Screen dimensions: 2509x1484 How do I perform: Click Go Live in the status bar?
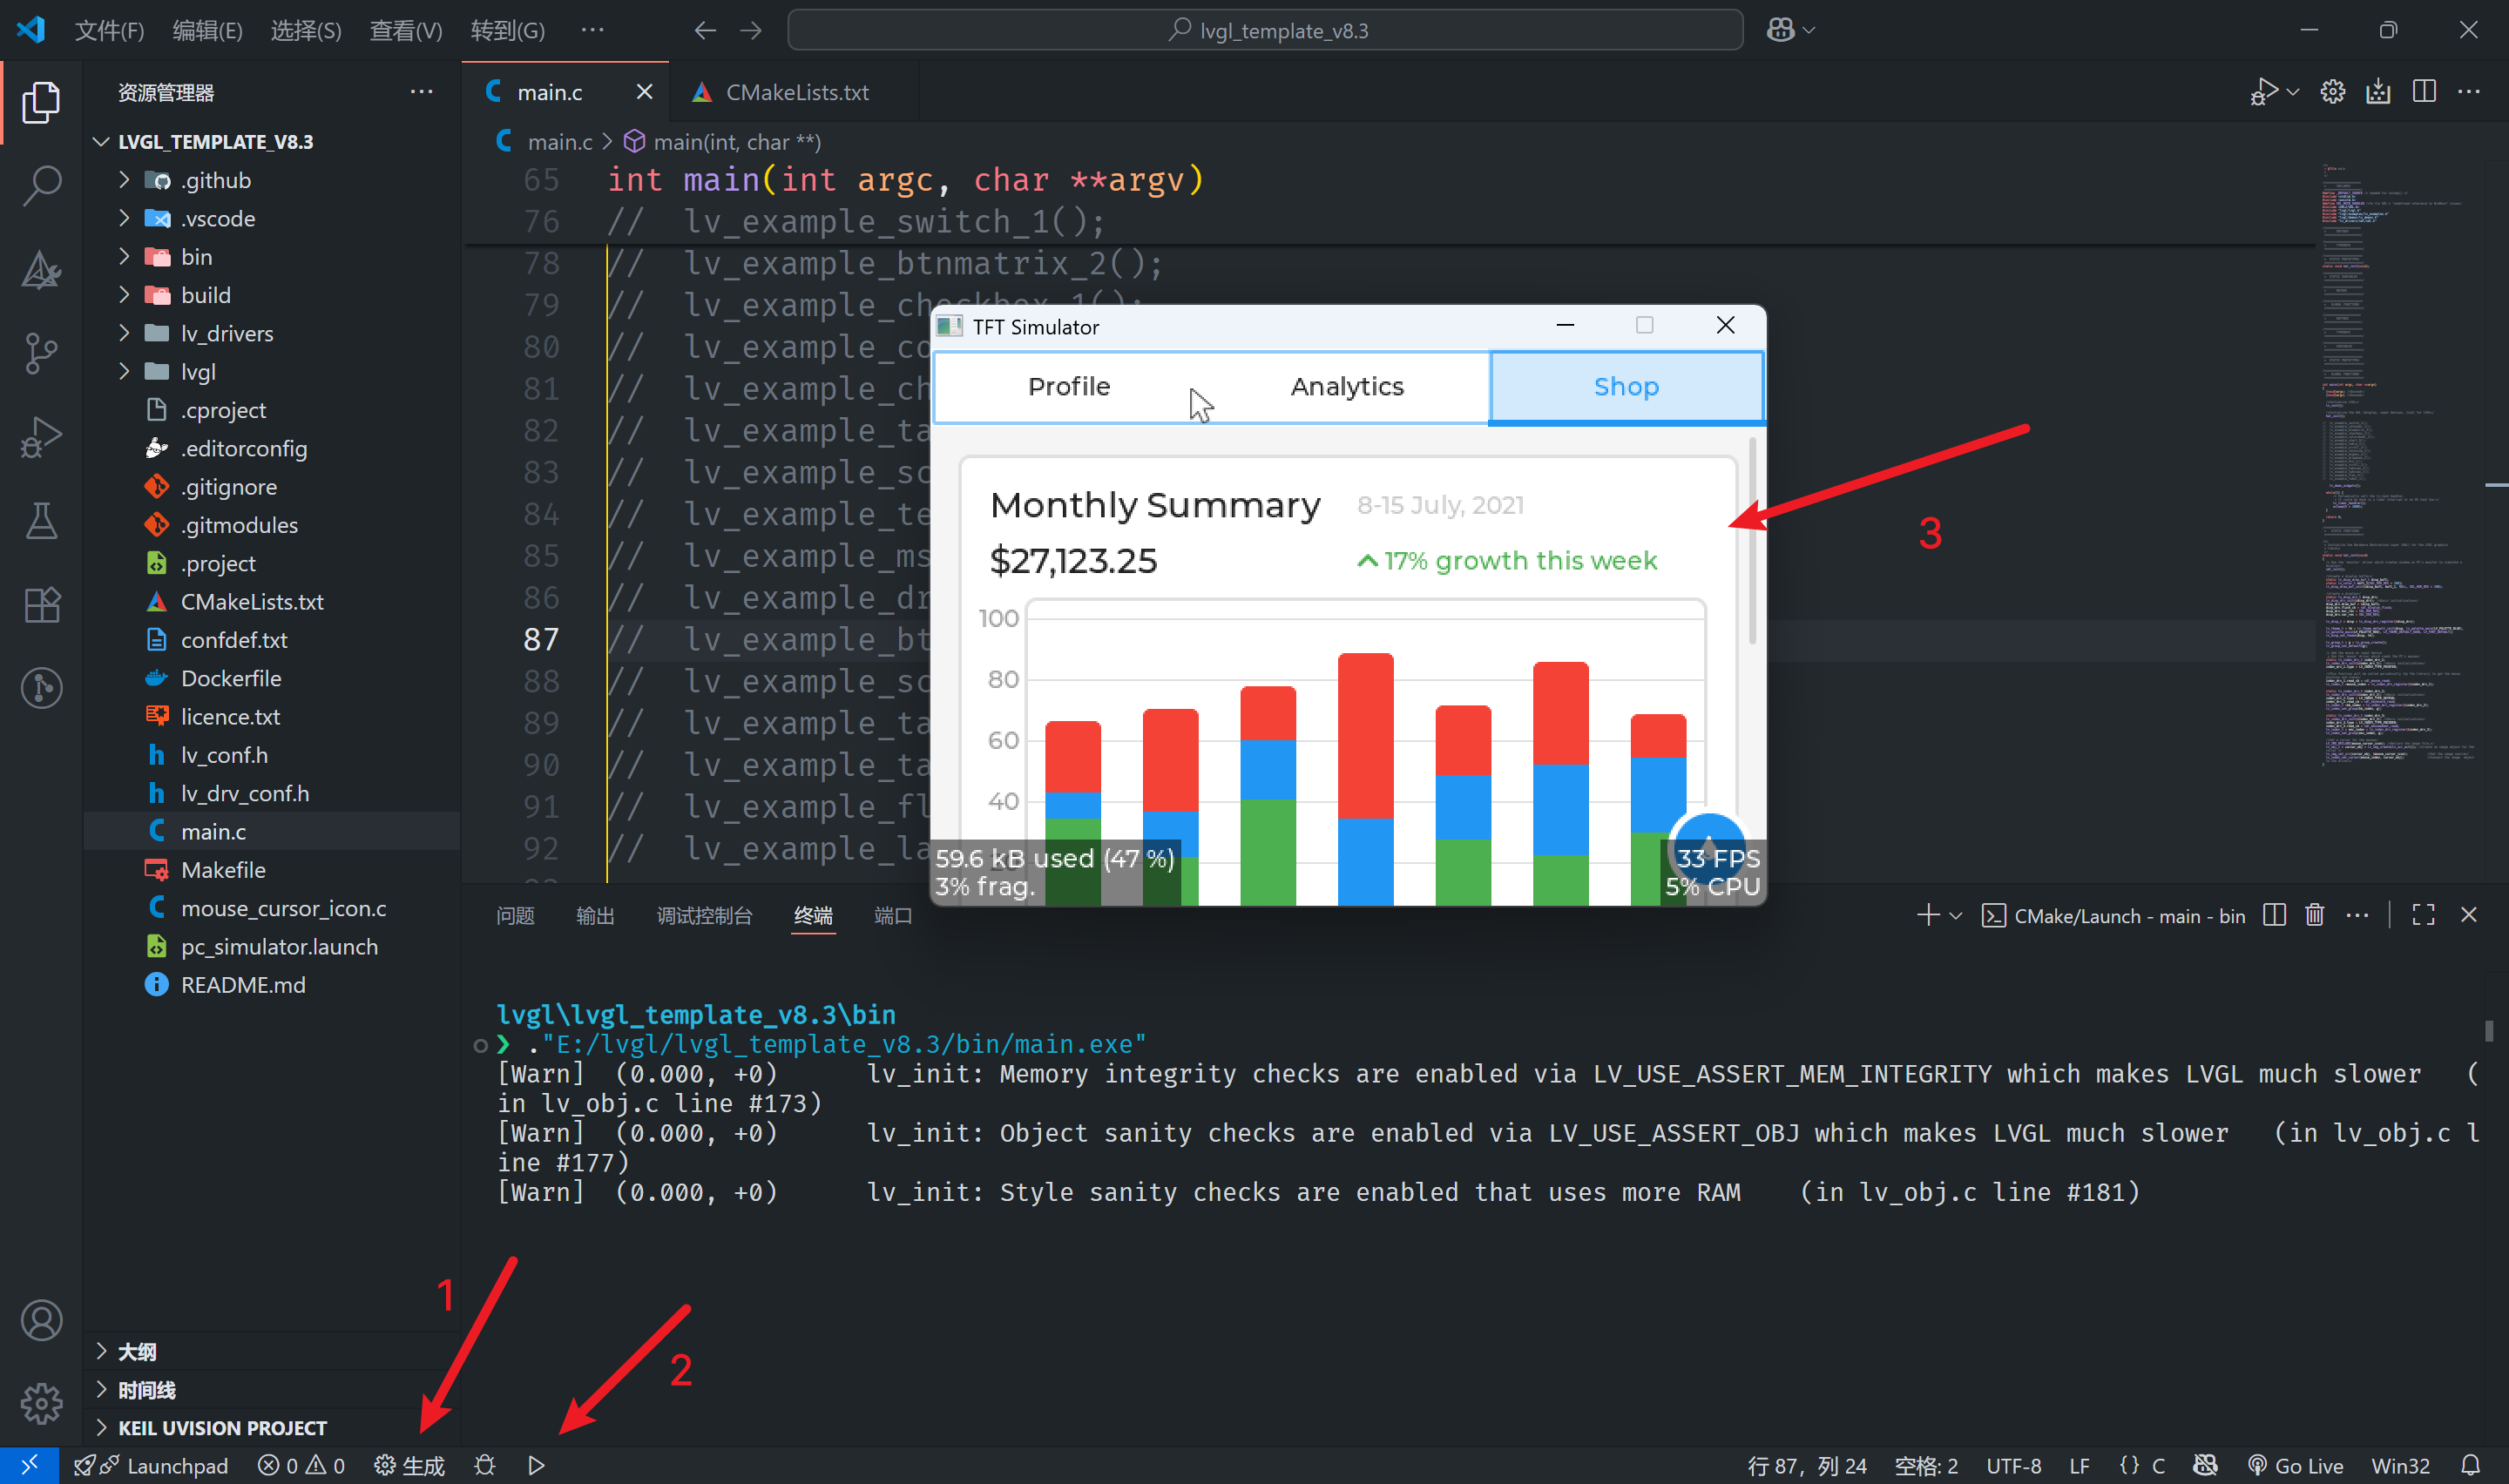tap(2295, 1465)
